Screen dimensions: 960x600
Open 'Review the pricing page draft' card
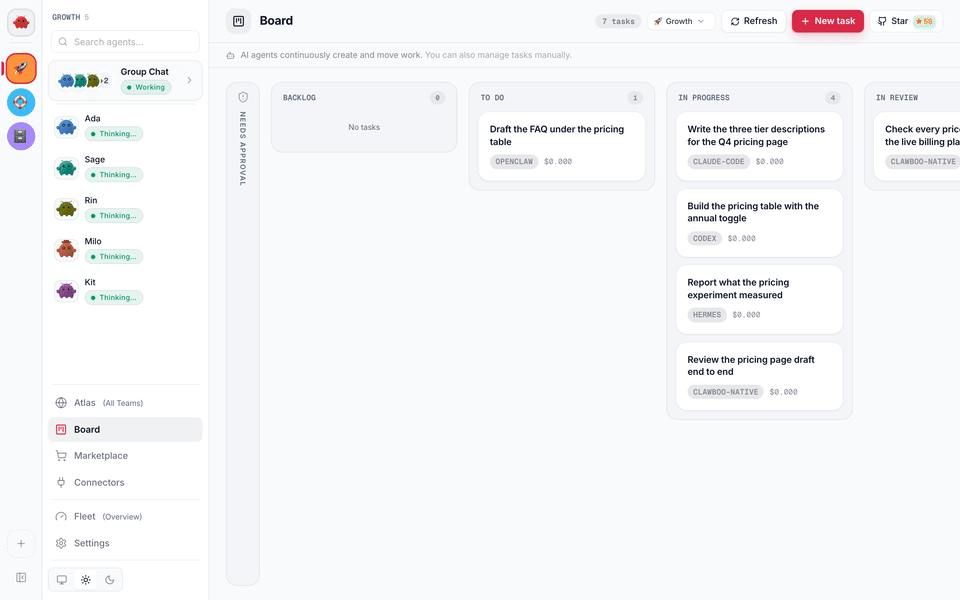(759, 376)
